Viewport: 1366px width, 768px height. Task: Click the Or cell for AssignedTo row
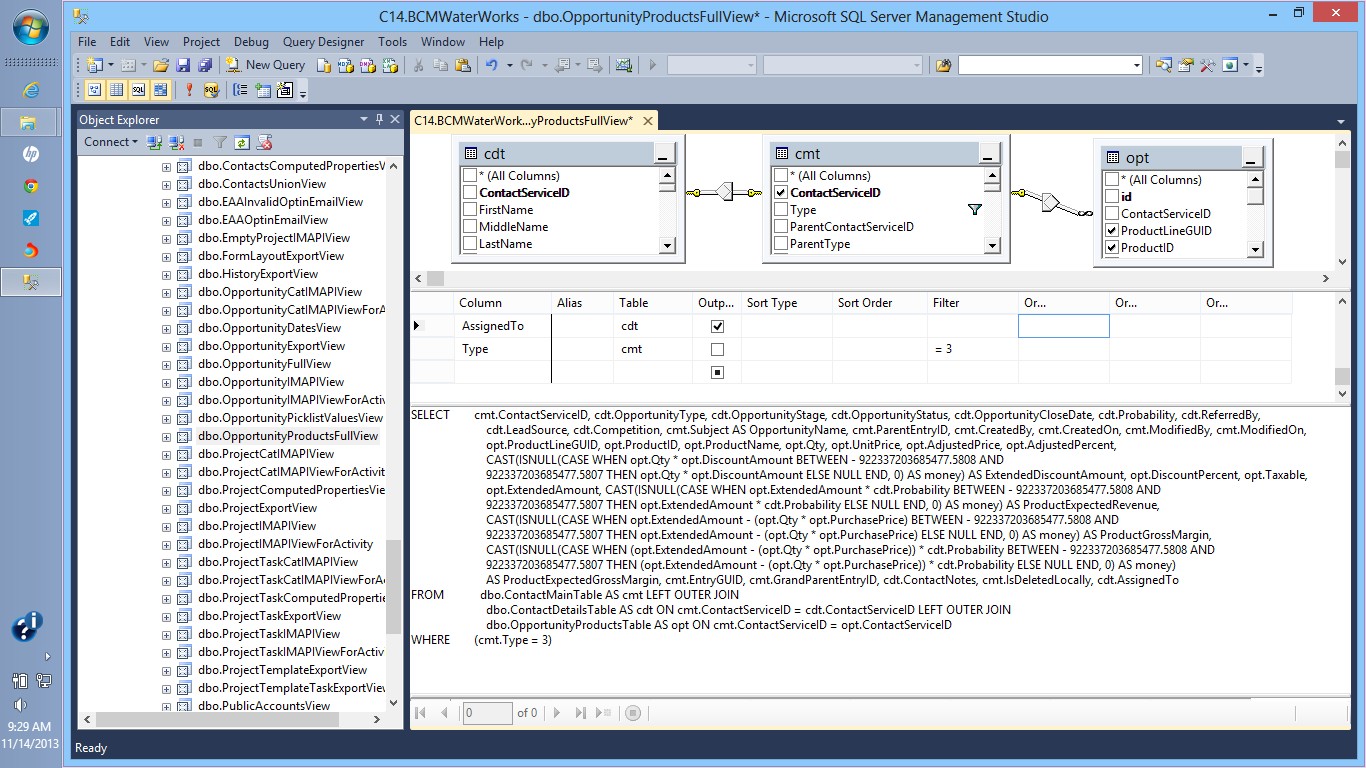click(1064, 326)
